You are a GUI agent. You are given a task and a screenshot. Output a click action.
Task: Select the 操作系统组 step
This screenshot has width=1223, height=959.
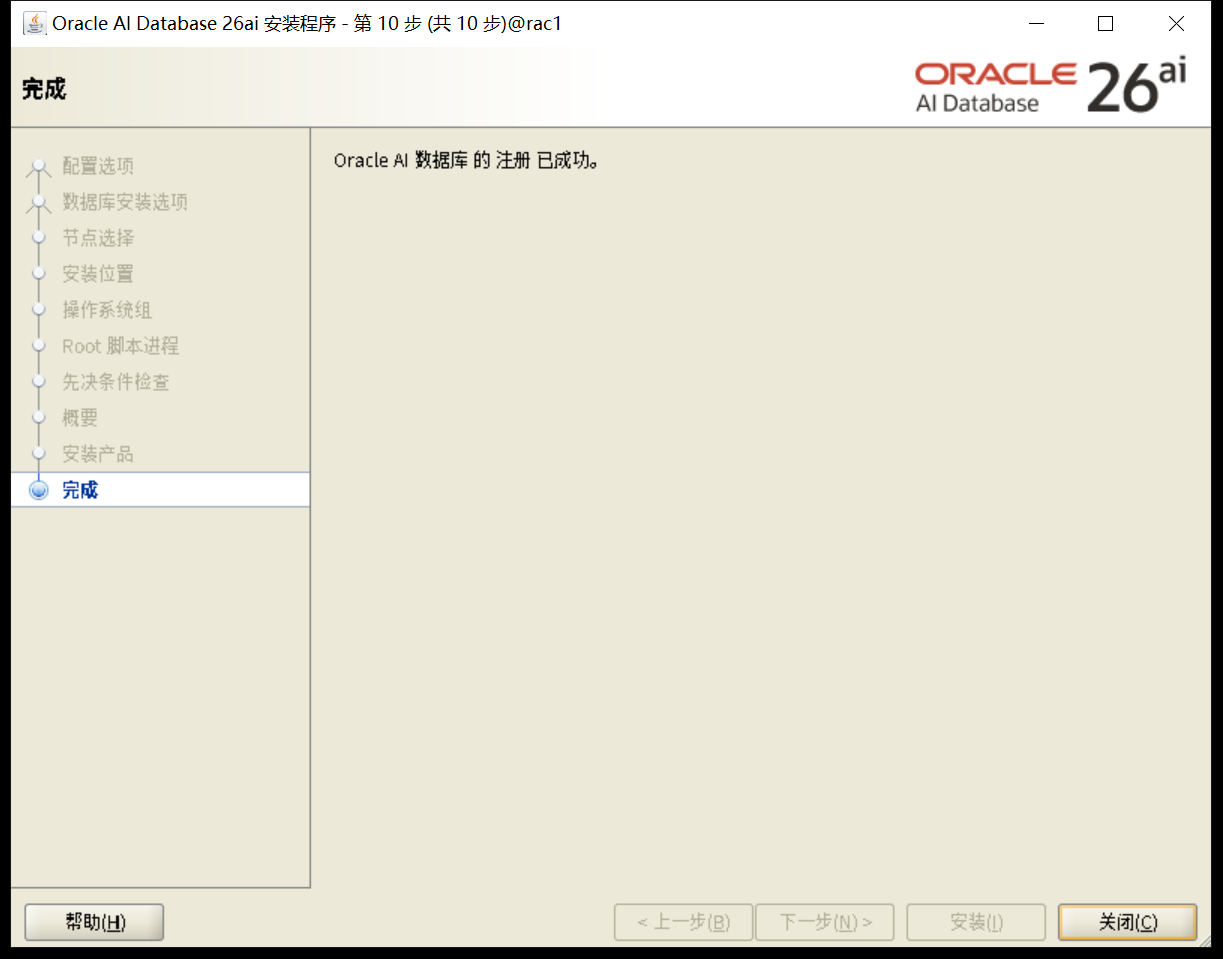107,310
